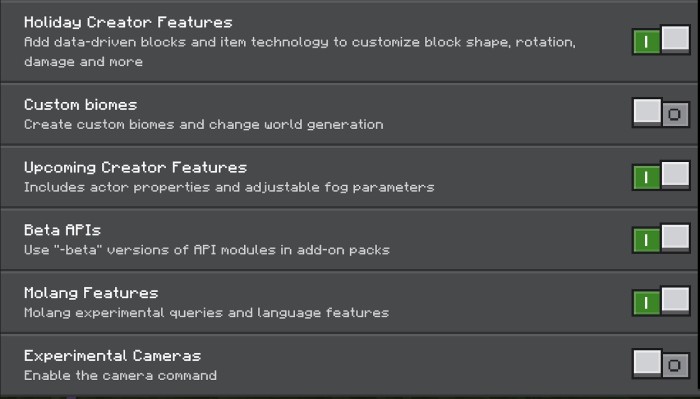
Task: Click the Holiday Creator Features title
Action: (x=128, y=22)
